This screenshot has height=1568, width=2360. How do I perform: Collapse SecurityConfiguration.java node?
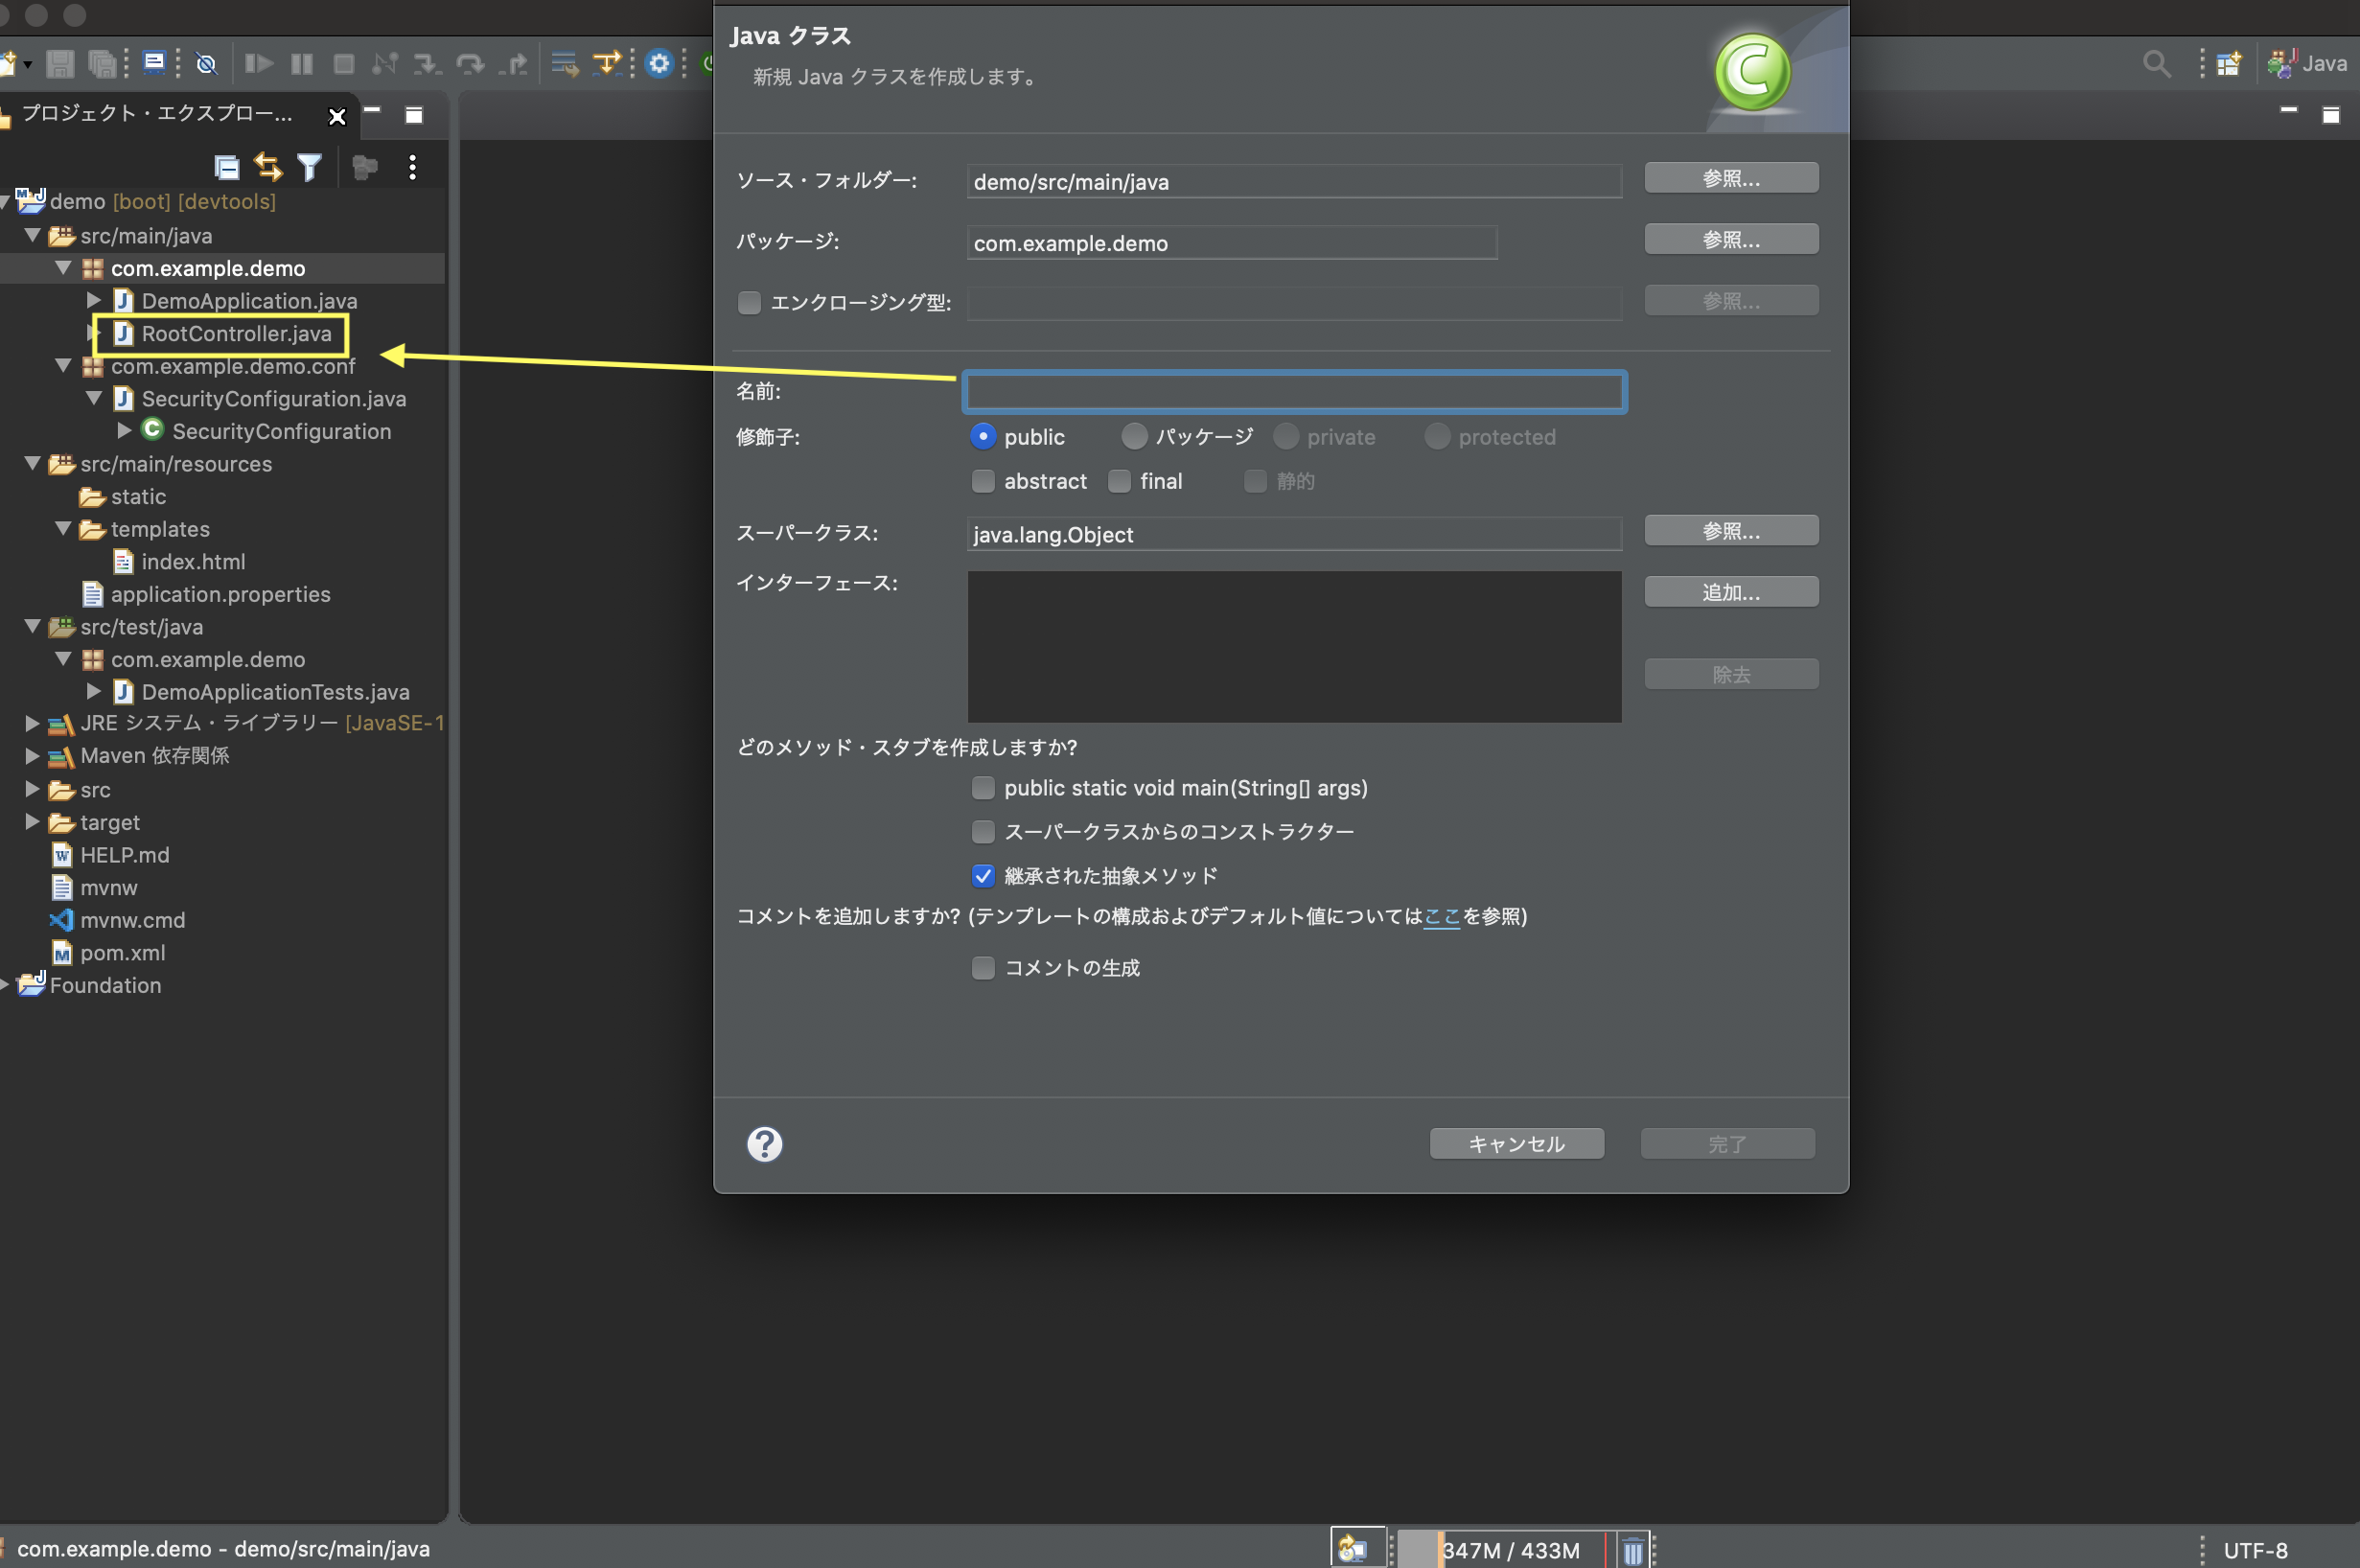[x=93, y=398]
